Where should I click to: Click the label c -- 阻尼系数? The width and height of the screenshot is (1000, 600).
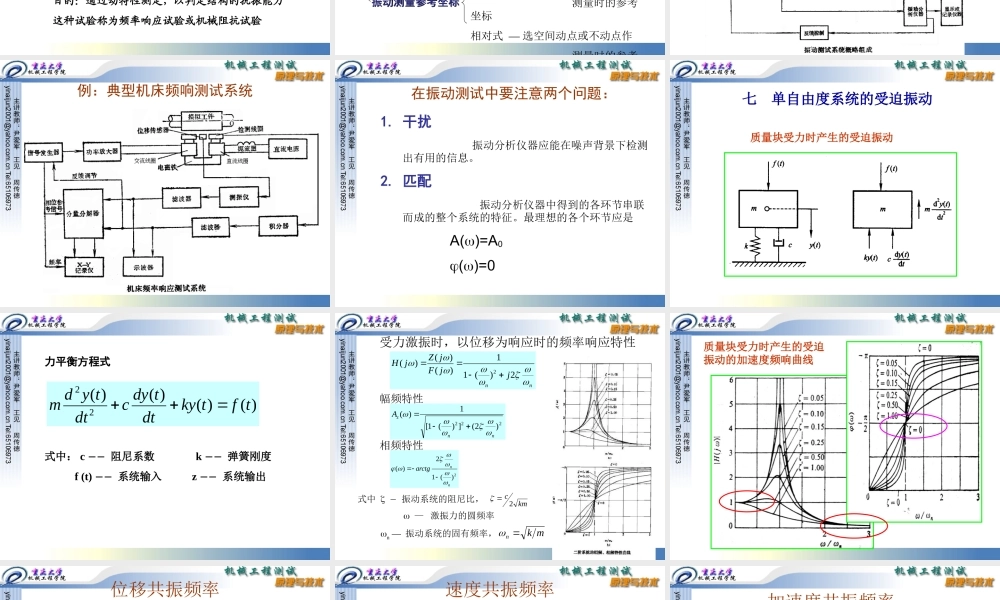click(117, 456)
